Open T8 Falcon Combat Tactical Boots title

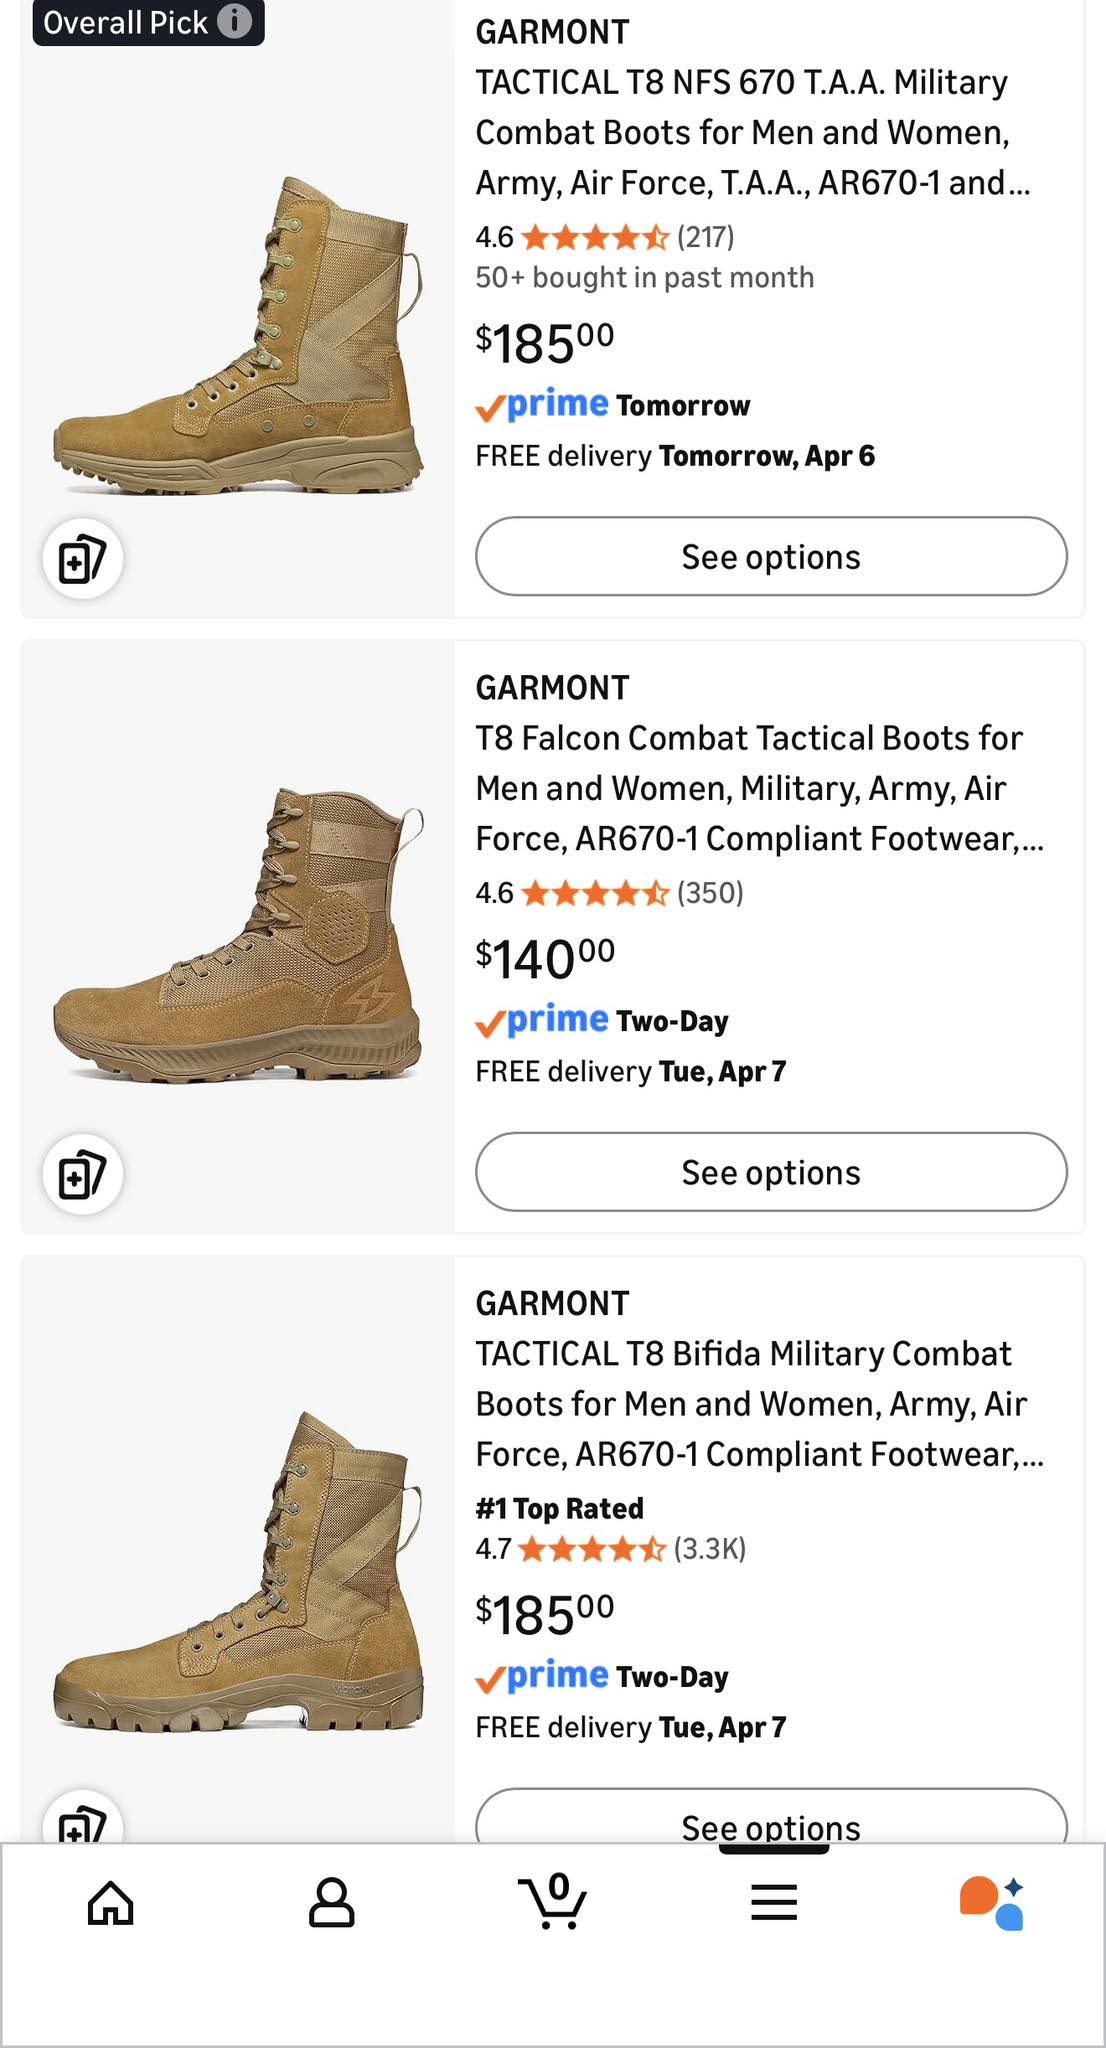click(760, 788)
